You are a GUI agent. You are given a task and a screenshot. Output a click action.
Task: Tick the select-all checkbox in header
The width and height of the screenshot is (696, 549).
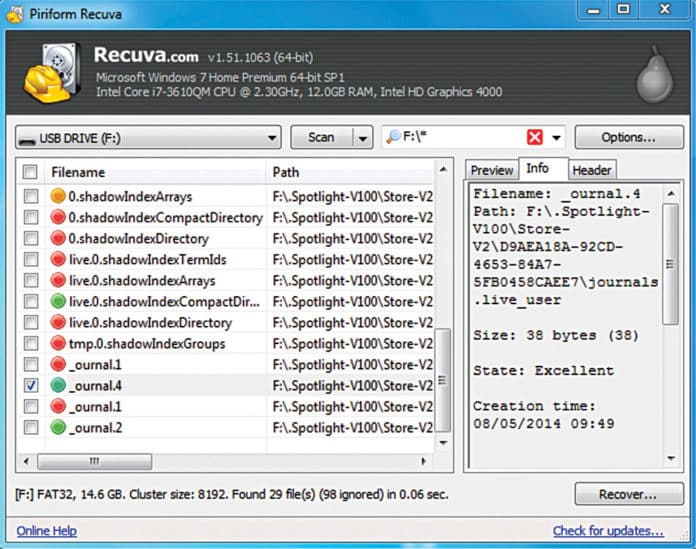[x=31, y=172]
